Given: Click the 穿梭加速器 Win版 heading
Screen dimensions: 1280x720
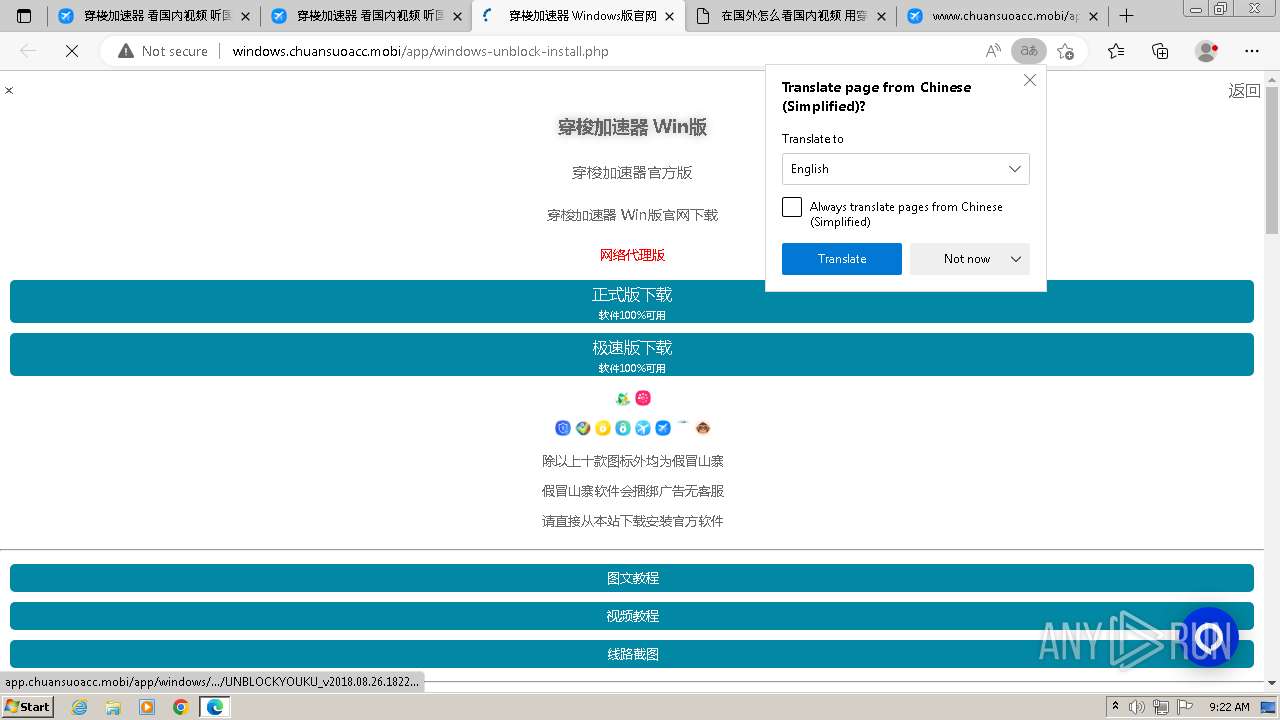Looking at the screenshot, I should 632,127.
